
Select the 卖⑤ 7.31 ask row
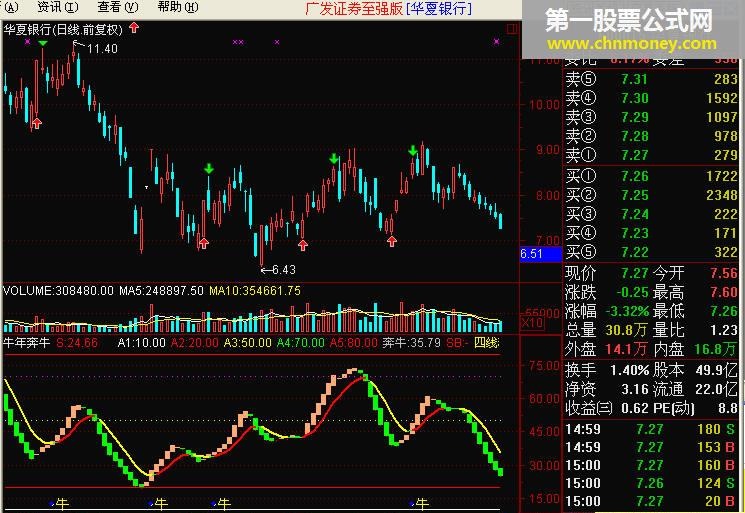tap(651, 79)
